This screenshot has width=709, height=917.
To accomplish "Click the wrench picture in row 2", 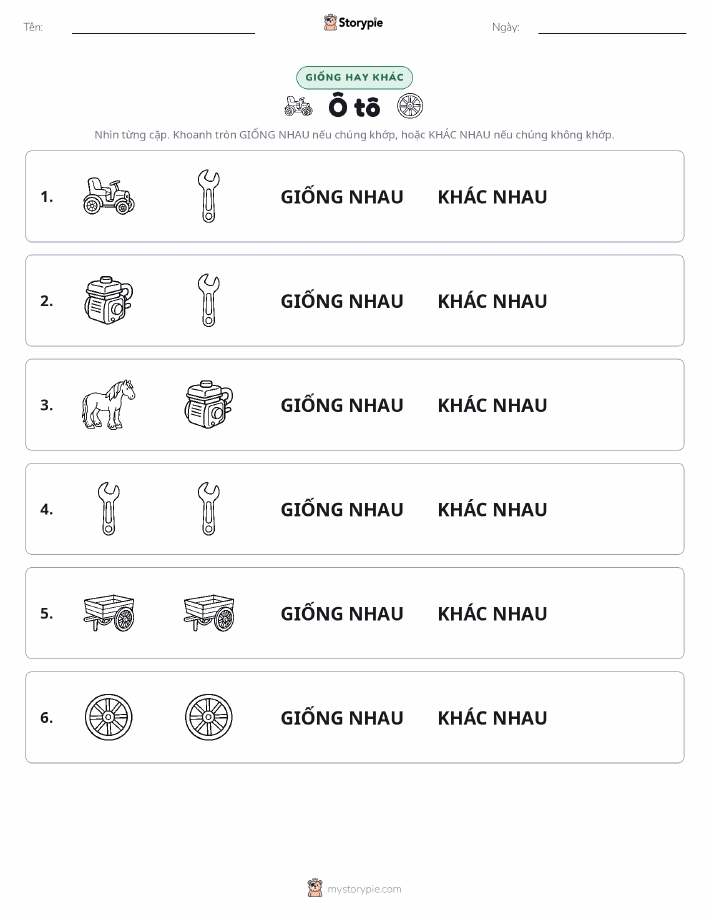I will pos(208,300).
